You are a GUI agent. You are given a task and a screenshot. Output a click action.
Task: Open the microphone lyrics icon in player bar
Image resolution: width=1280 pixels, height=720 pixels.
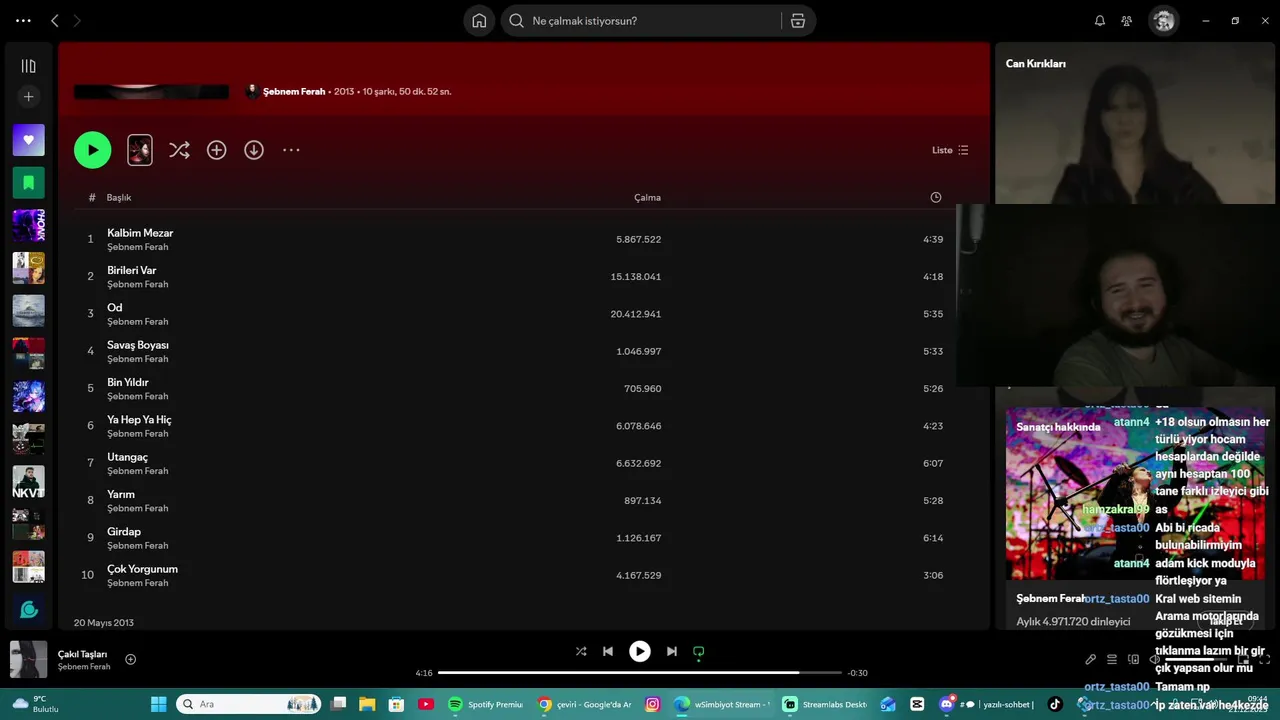pyautogui.click(x=1090, y=660)
